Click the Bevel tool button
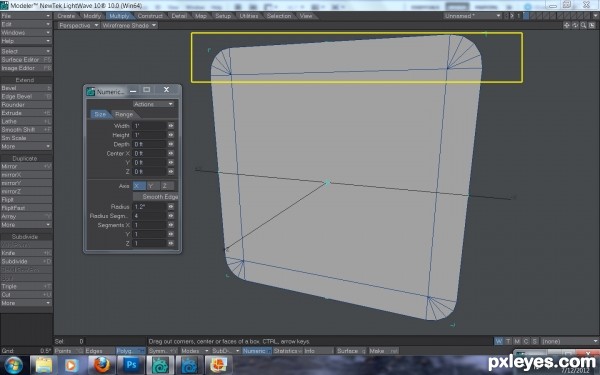The height and width of the screenshot is (375, 600). tap(26, 88)
